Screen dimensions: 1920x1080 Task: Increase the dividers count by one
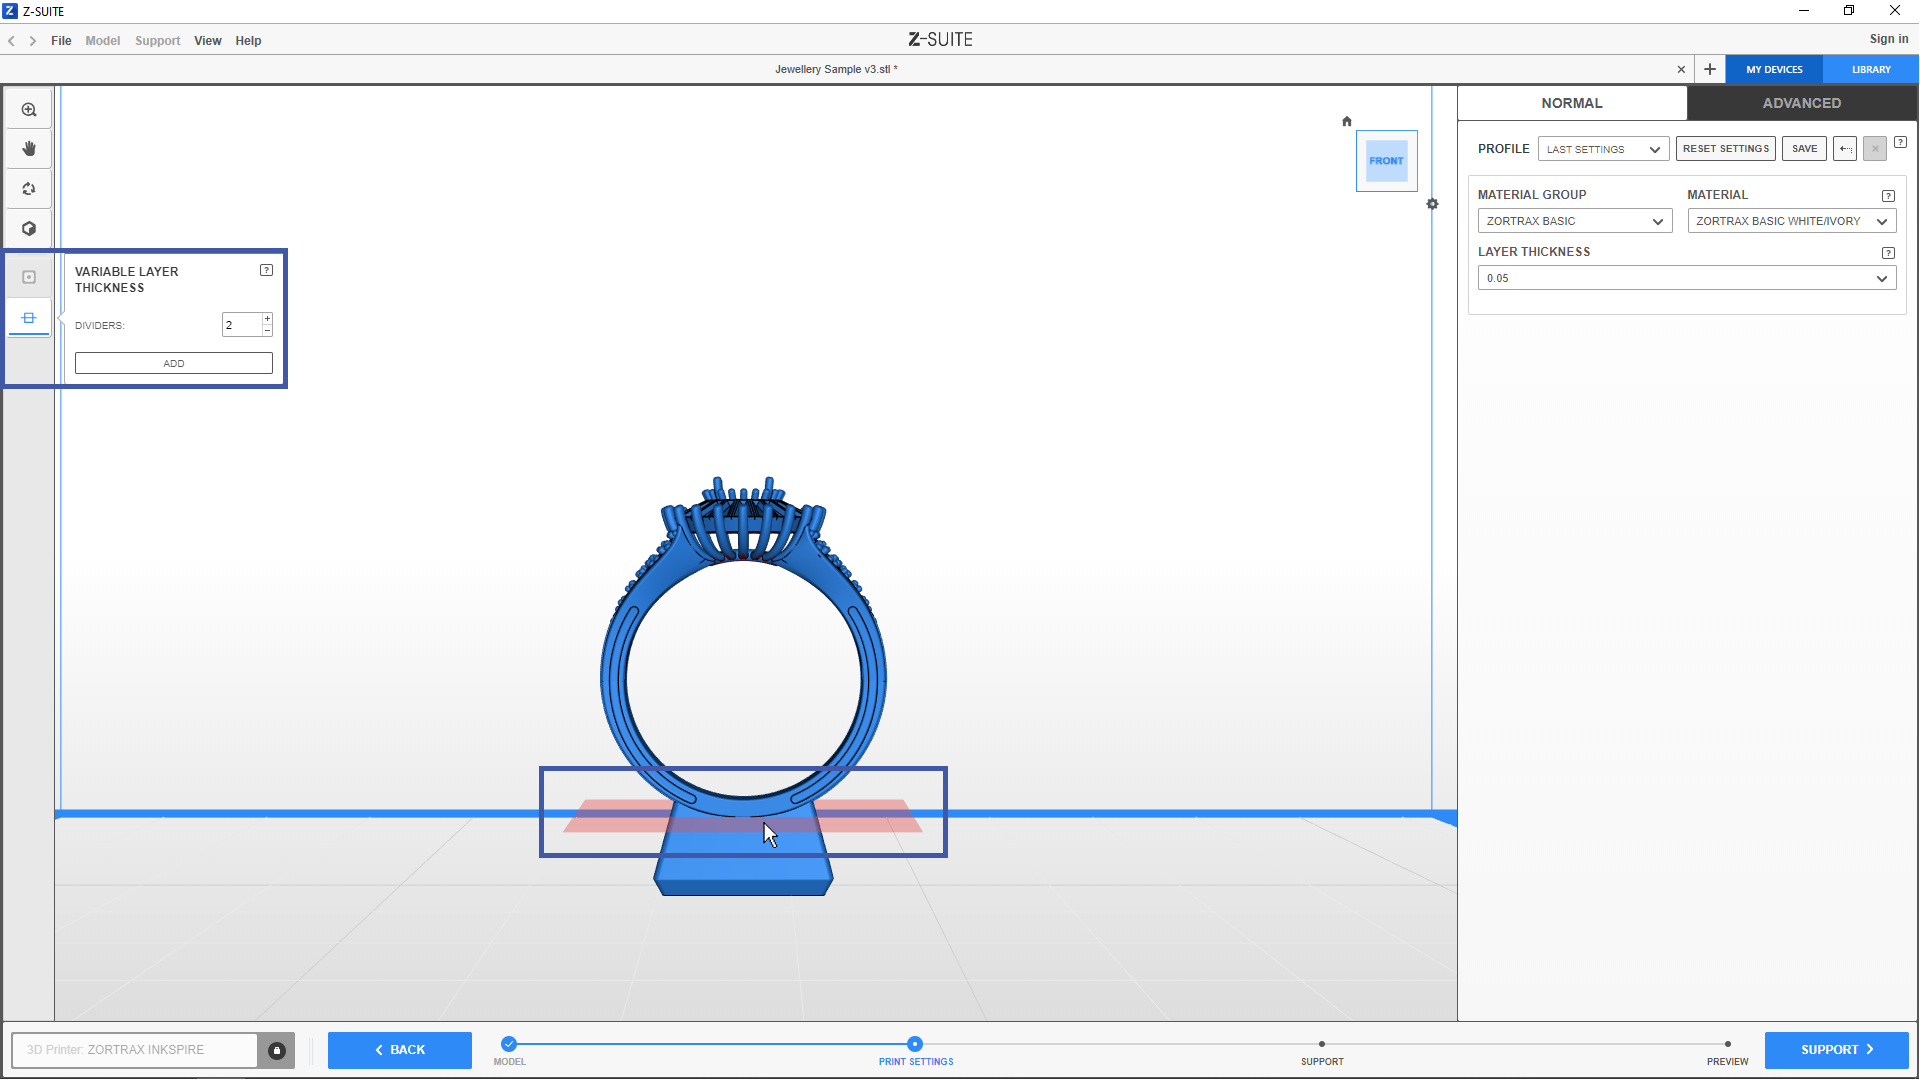pos(267,319)
